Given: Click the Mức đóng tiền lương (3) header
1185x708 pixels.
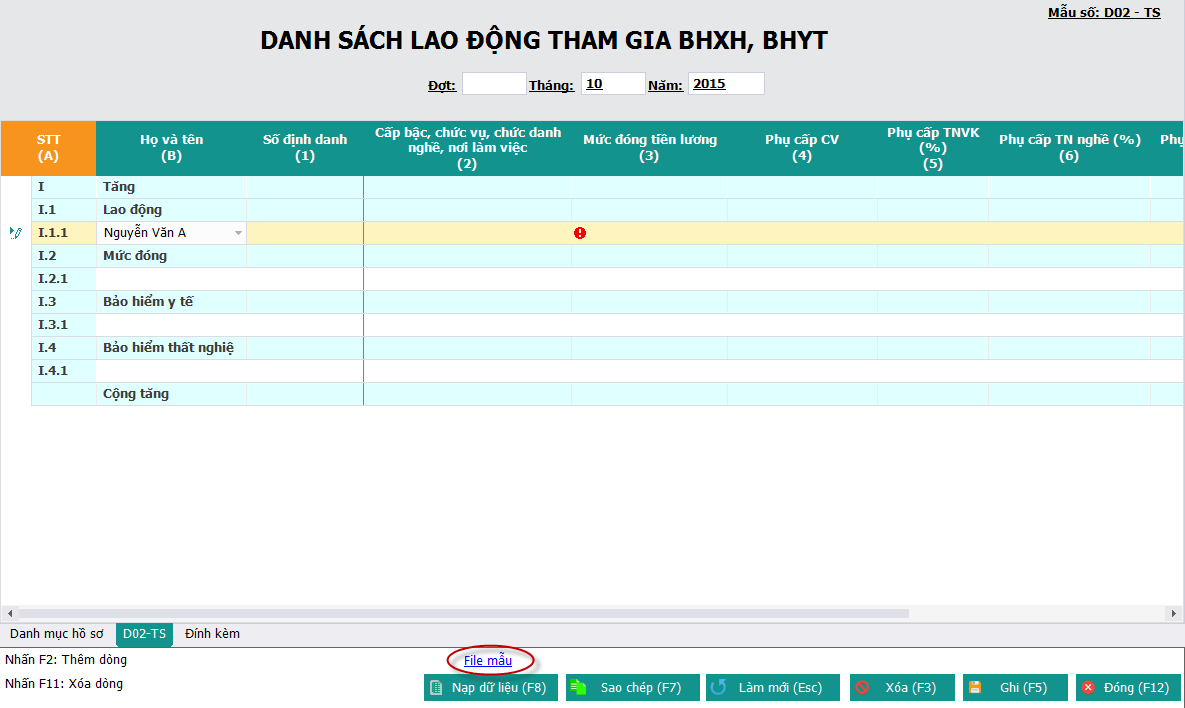Looking at the screenshot, I should (650, 148).
